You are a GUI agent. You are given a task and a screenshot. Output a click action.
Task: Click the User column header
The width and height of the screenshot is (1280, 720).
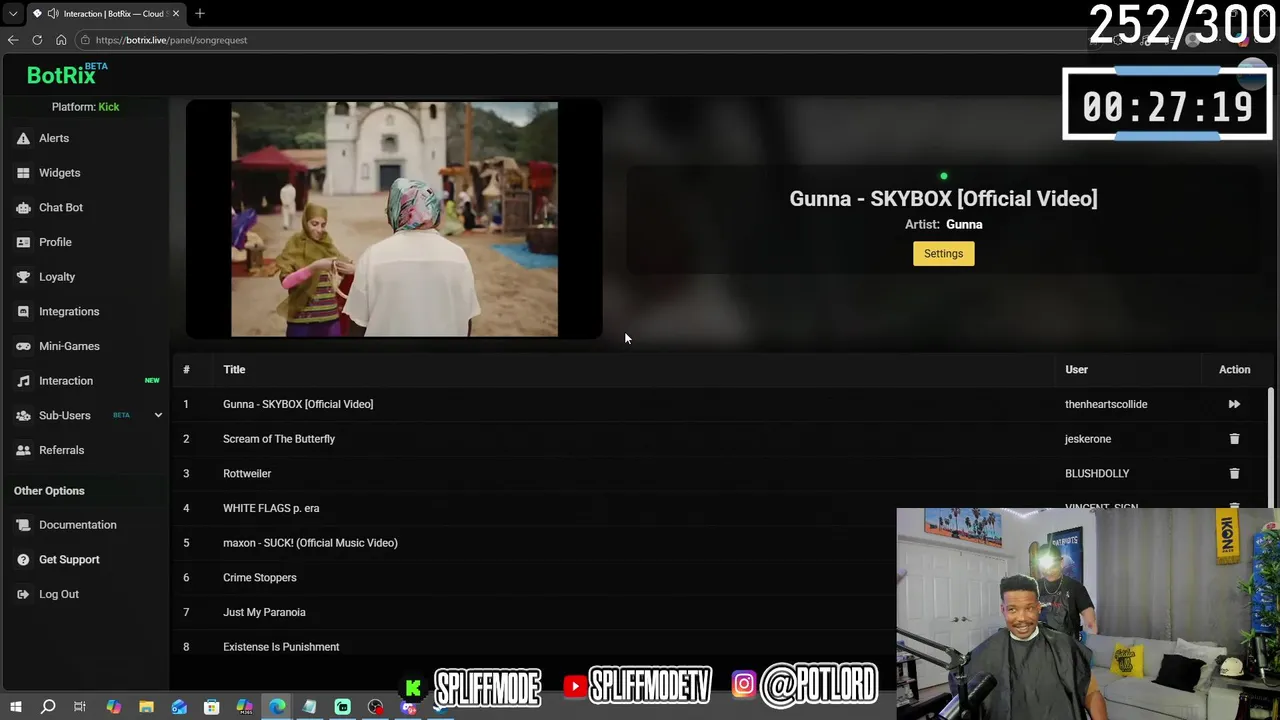1076,369
